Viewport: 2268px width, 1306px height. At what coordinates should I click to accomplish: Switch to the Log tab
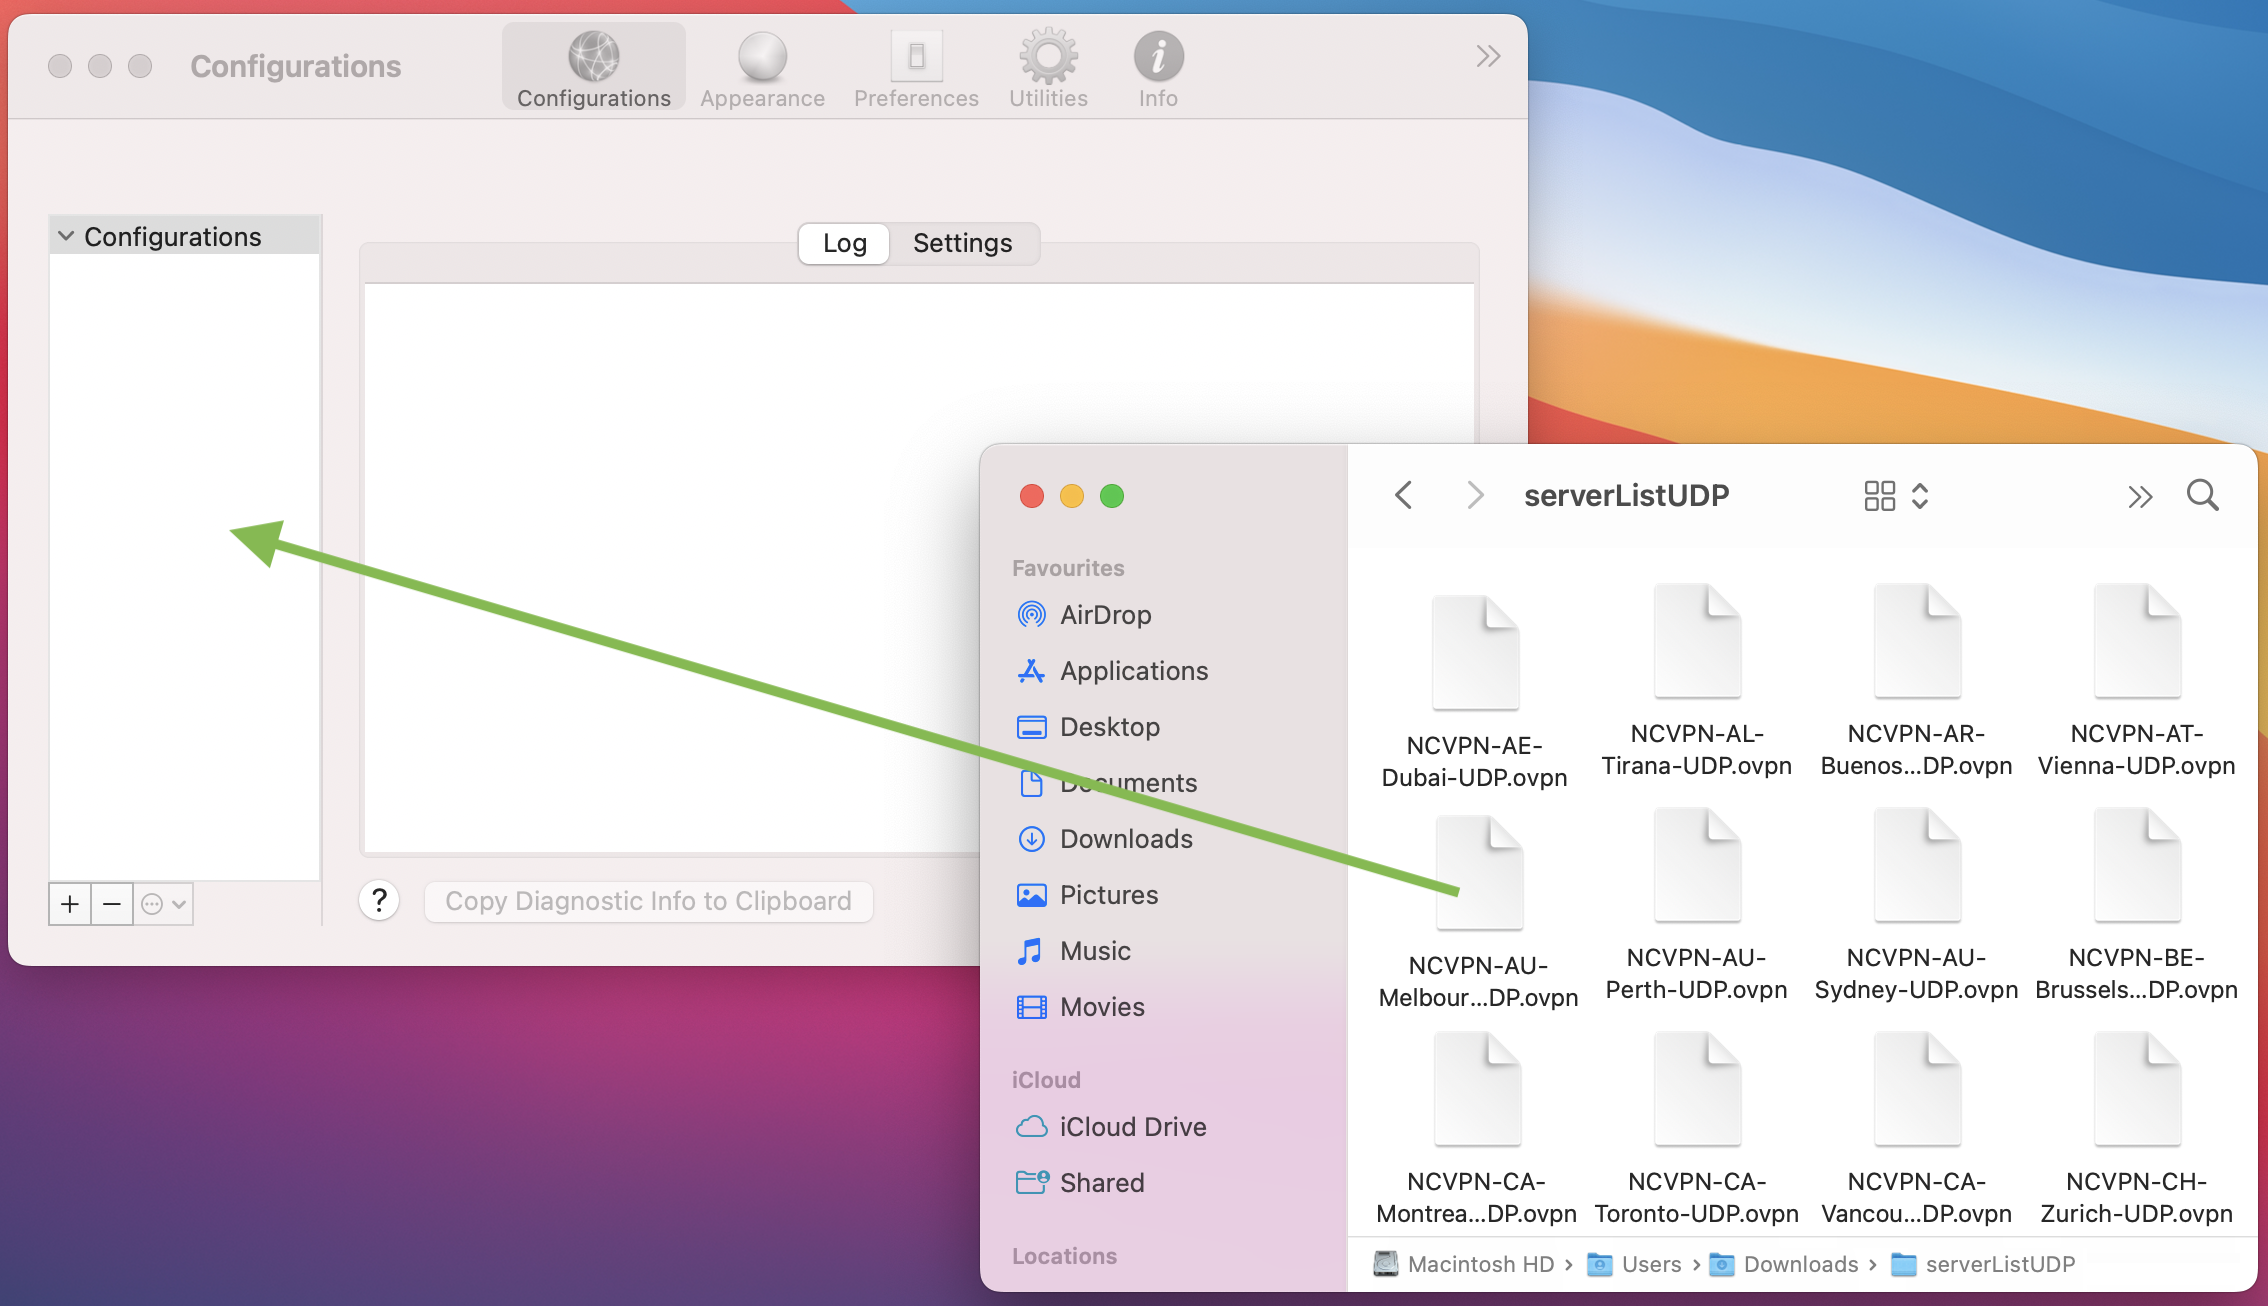point(843,243)
